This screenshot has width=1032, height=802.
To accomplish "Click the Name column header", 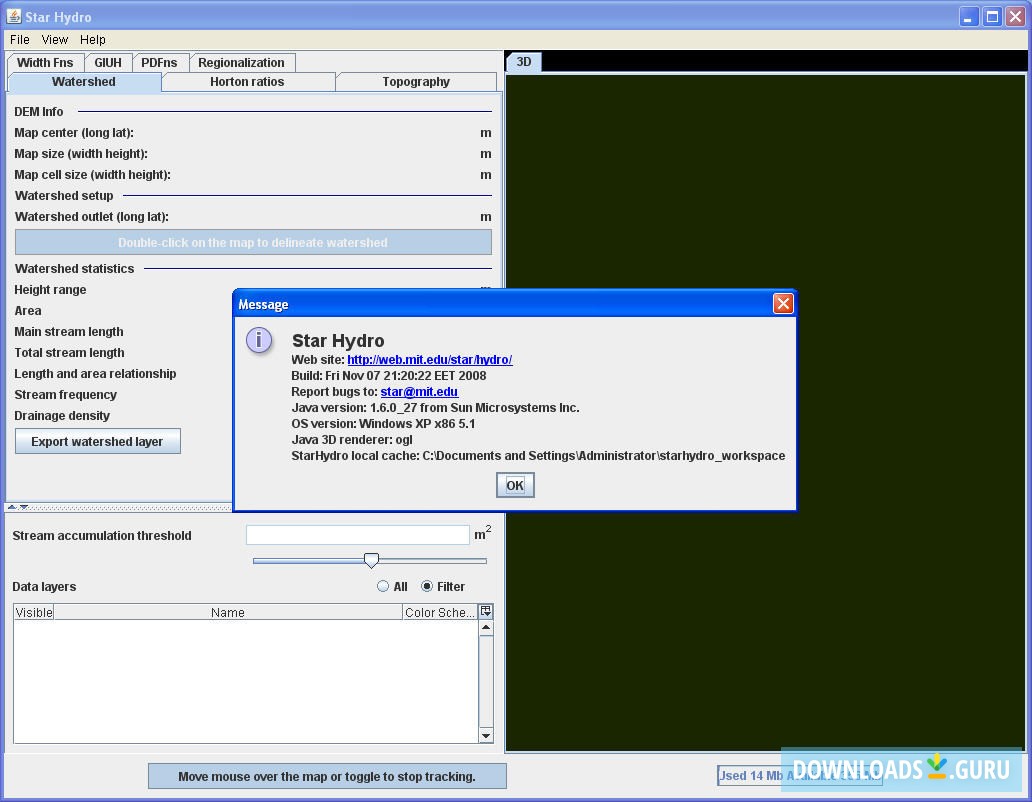I will 228,613.
